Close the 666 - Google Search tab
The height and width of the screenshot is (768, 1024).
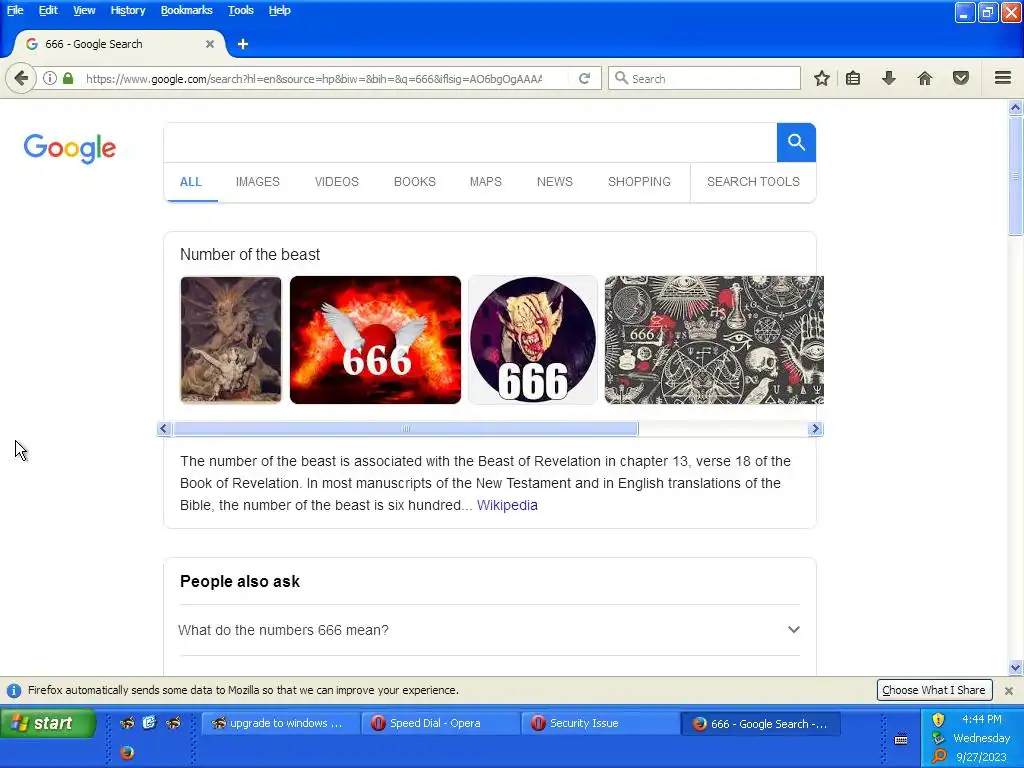point(210,44)
